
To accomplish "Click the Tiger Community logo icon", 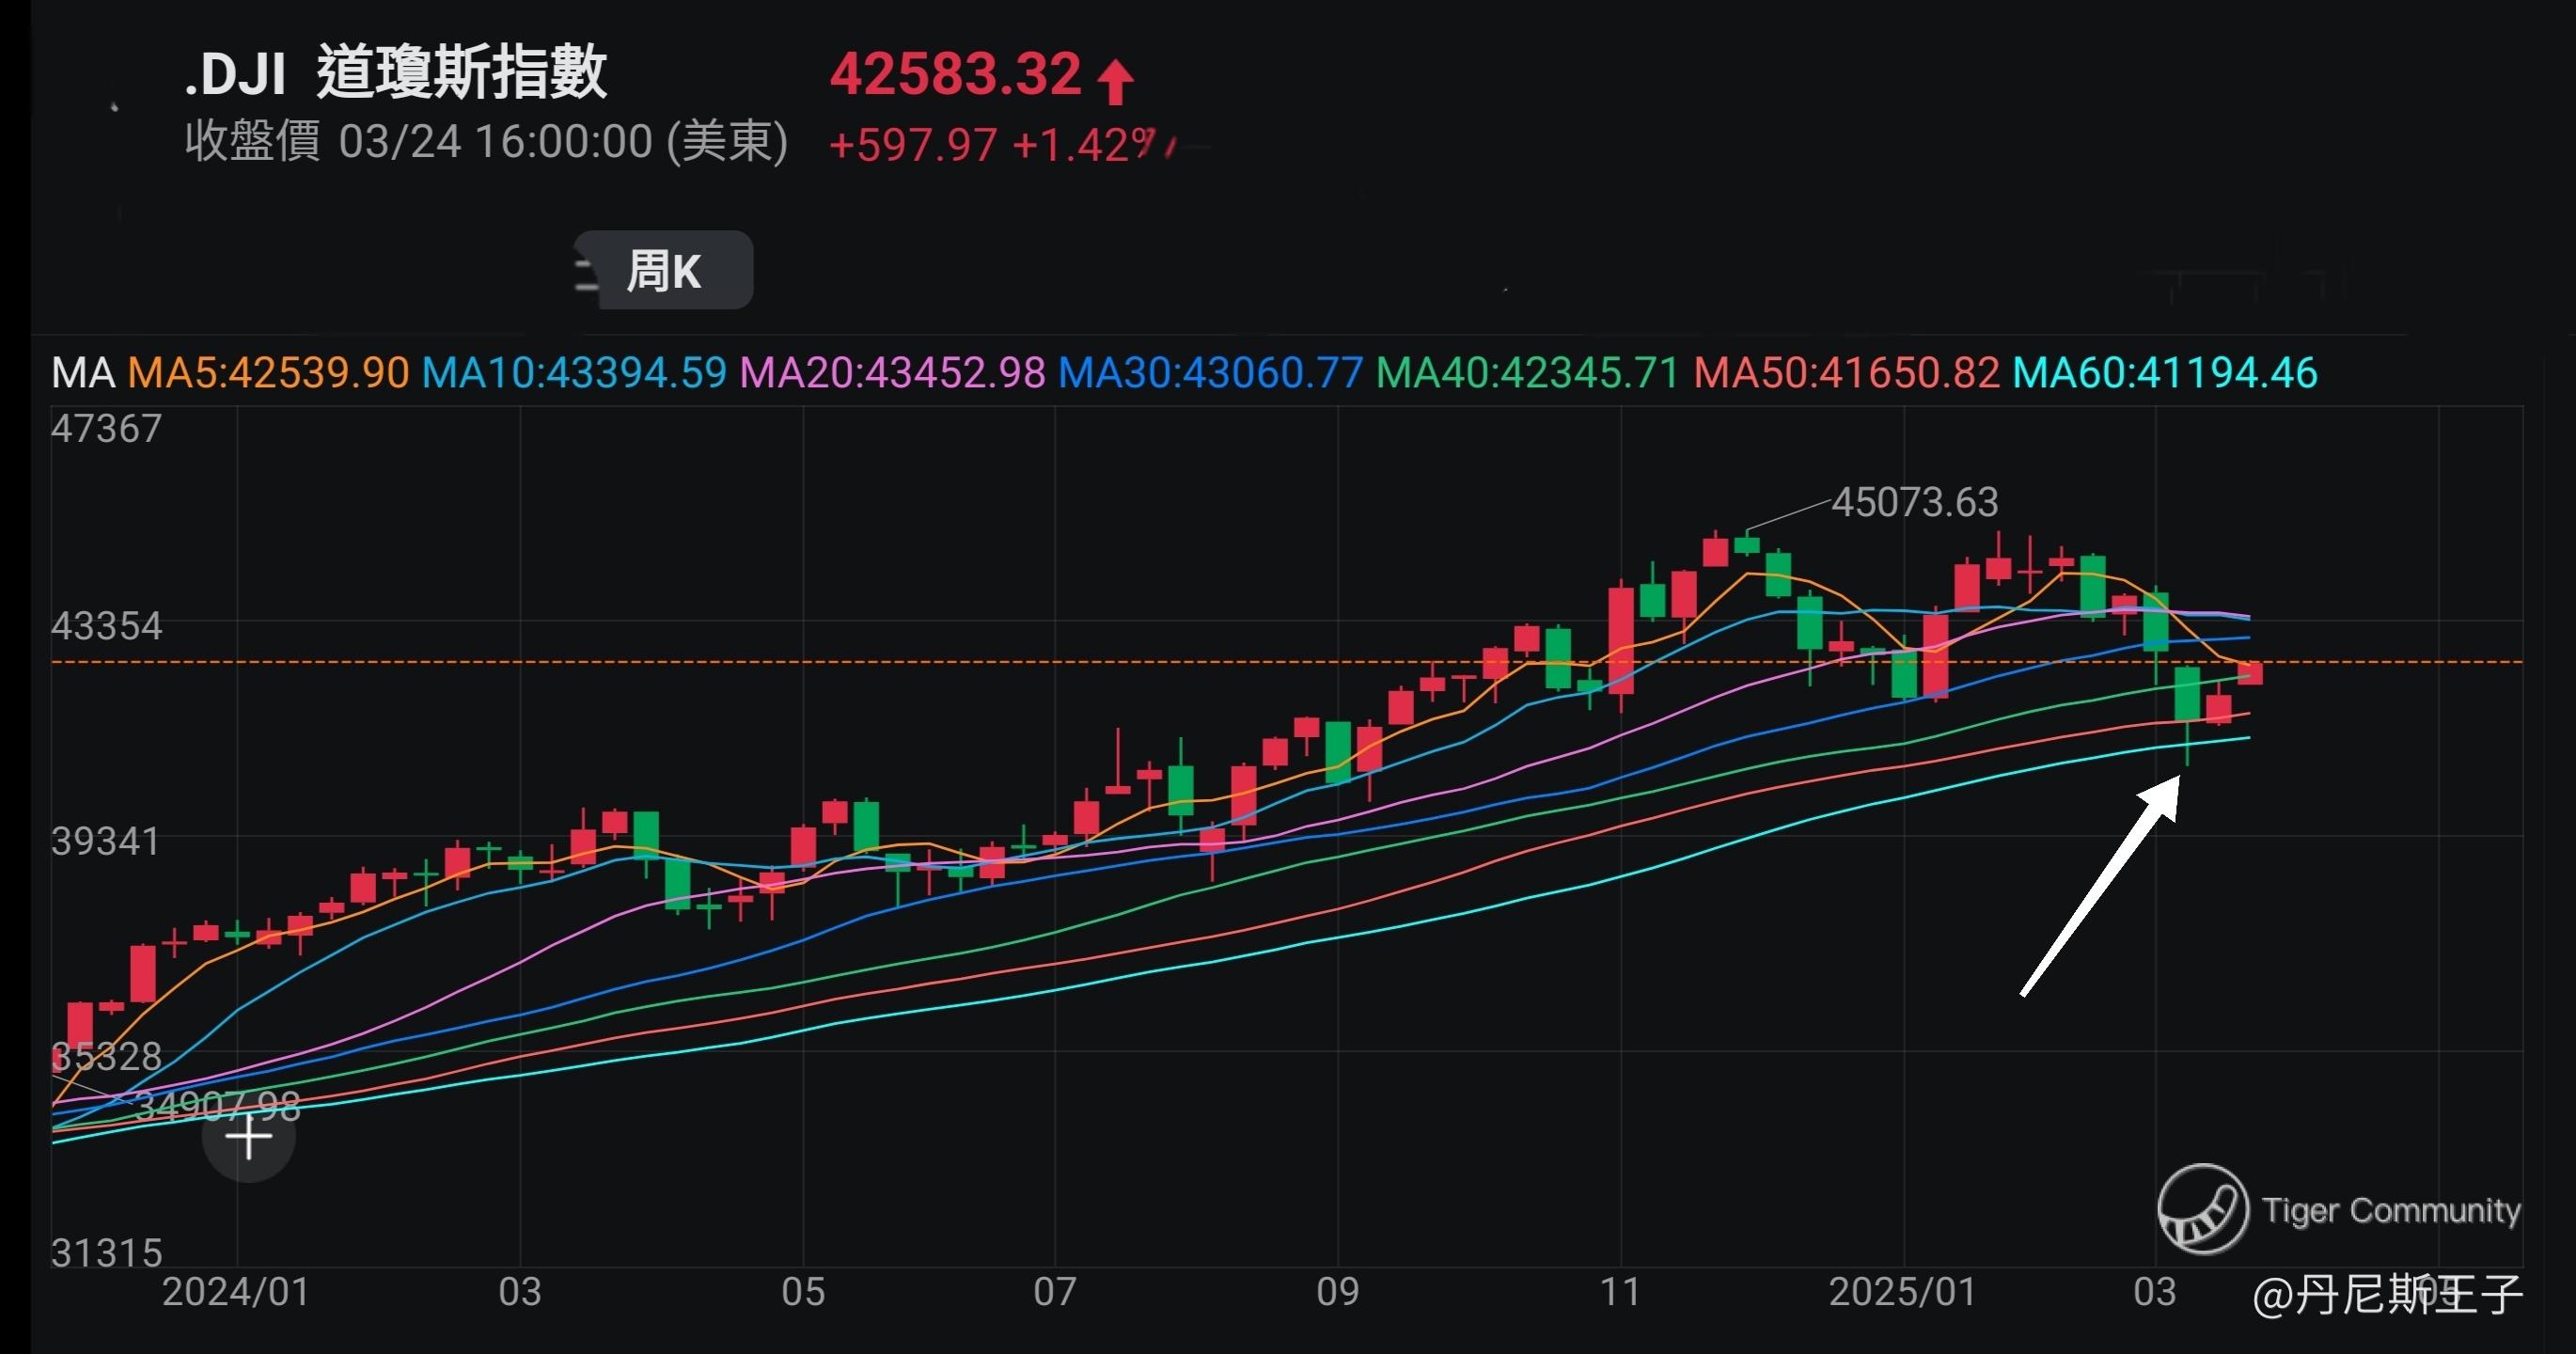I will pos(2202,1209).
